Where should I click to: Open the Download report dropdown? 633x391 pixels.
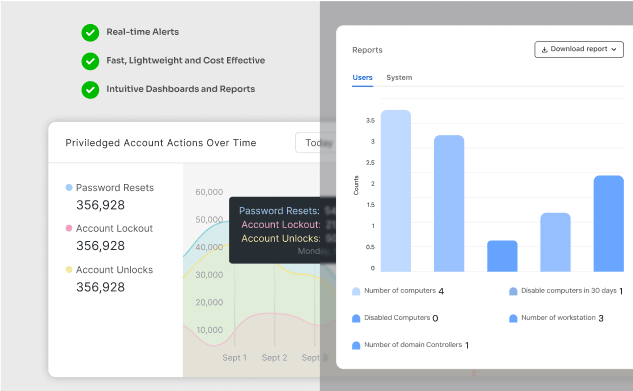click(579, 49)
